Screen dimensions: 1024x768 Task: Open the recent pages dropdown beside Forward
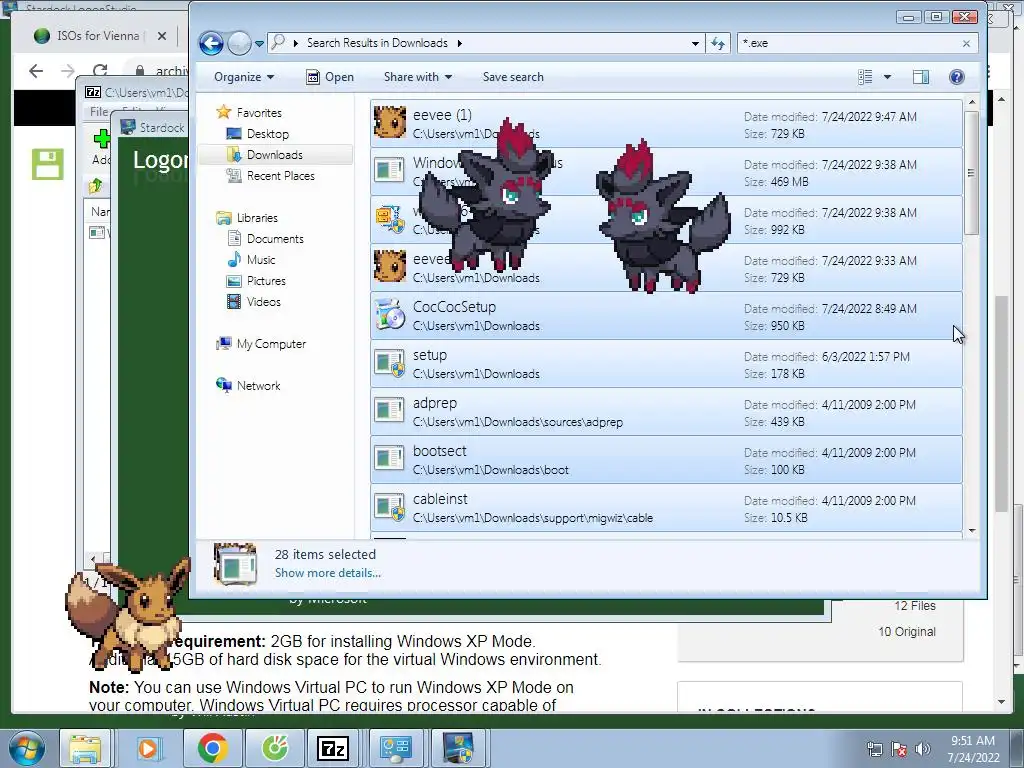pos(259,44)
